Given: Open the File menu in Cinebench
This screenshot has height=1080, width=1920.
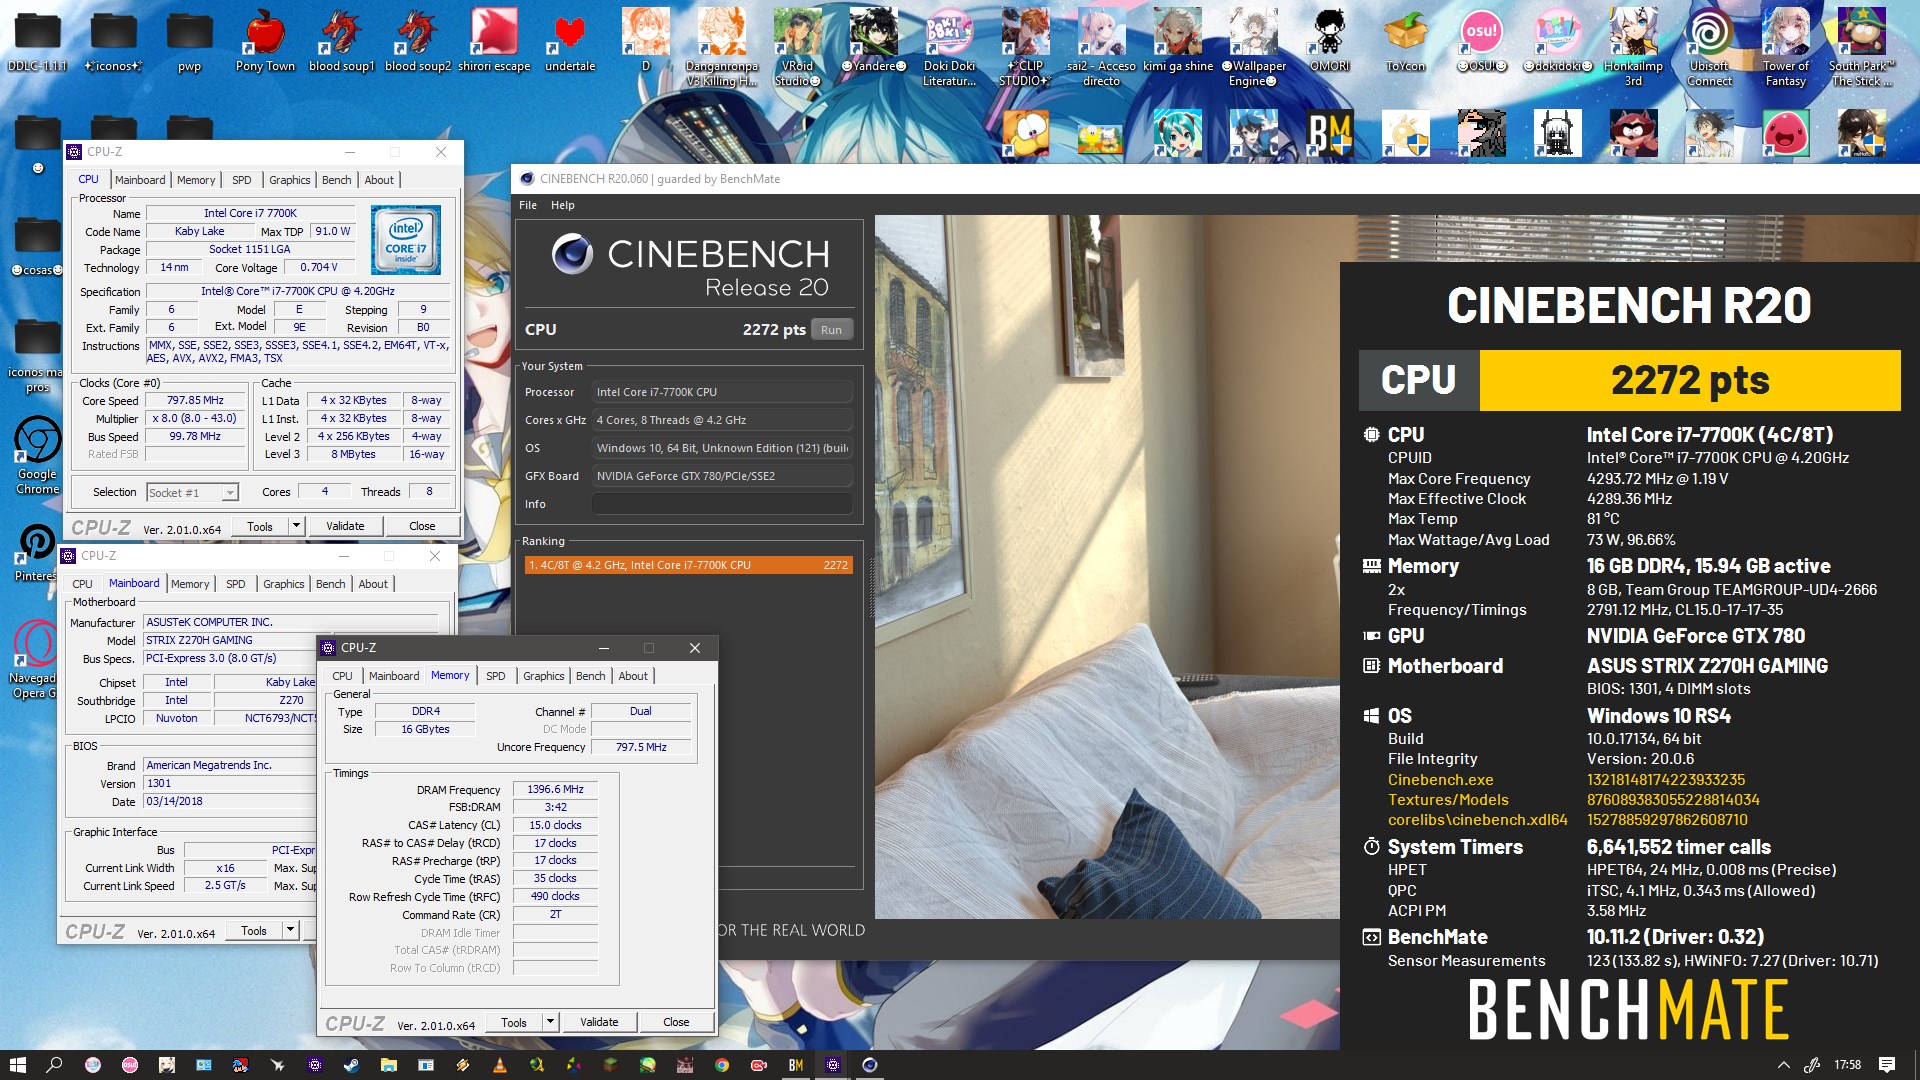Looking at the screenshot, I should tap(528, 205).
